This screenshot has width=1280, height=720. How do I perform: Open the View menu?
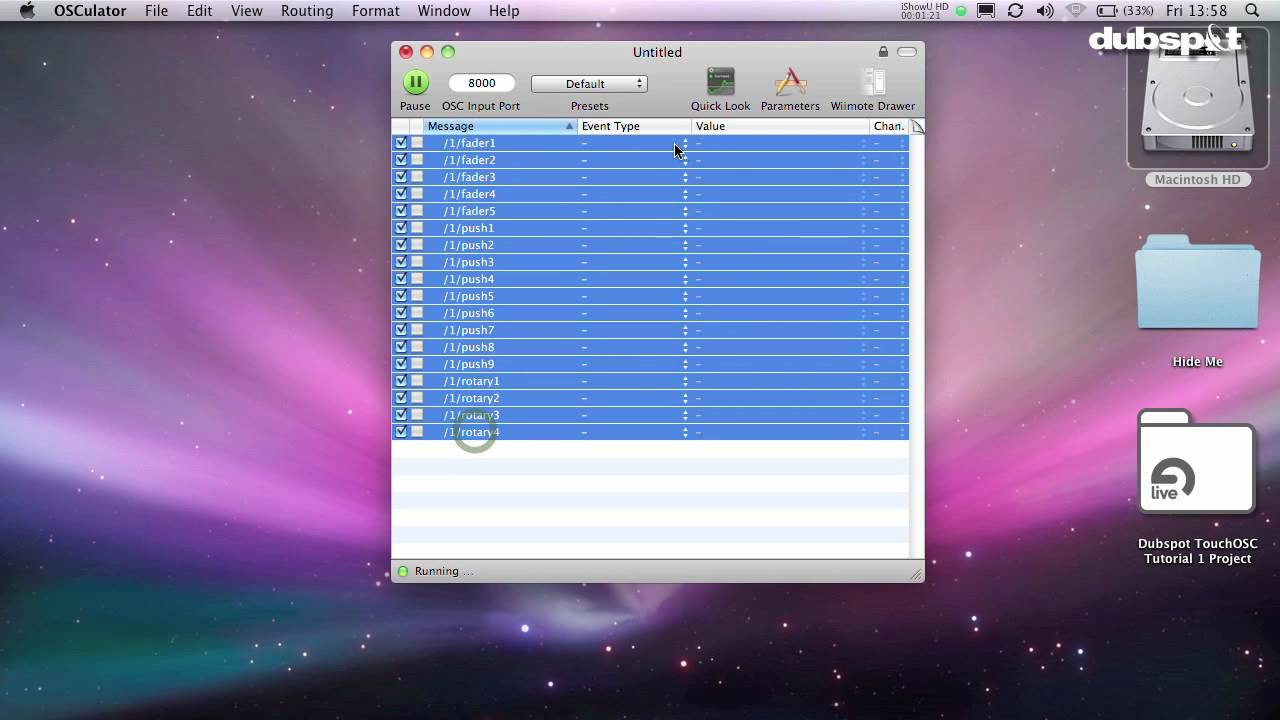(246, 11)
